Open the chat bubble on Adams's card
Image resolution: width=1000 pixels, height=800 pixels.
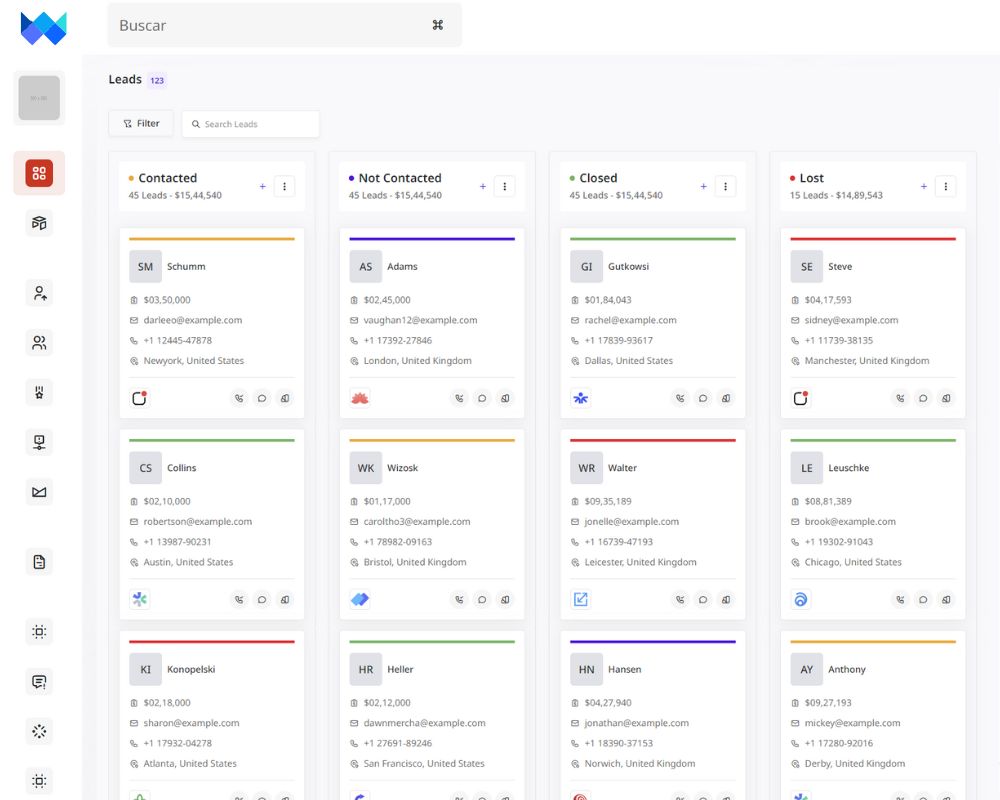[481, 397]
